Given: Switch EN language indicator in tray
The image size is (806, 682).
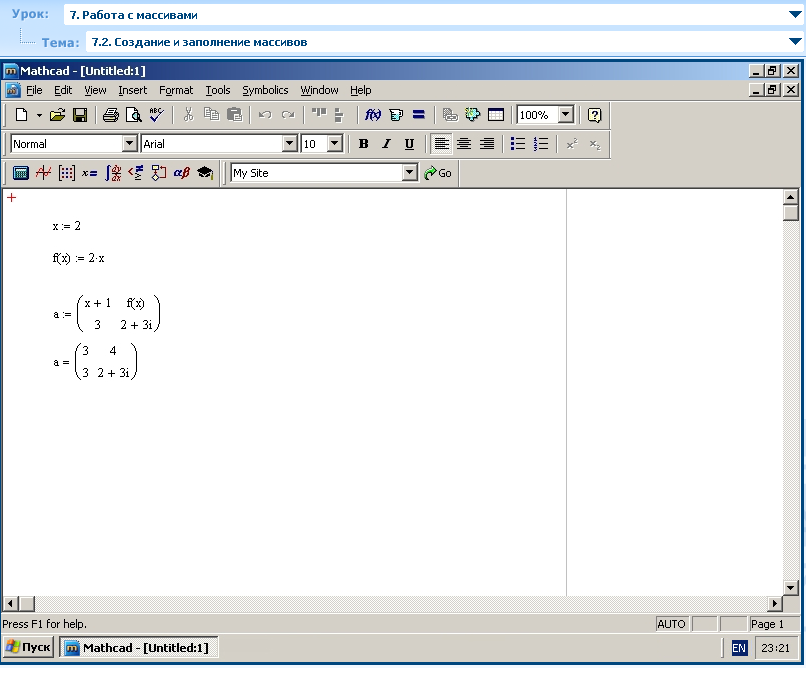Looking at the screenshot, I should point(739,648).
